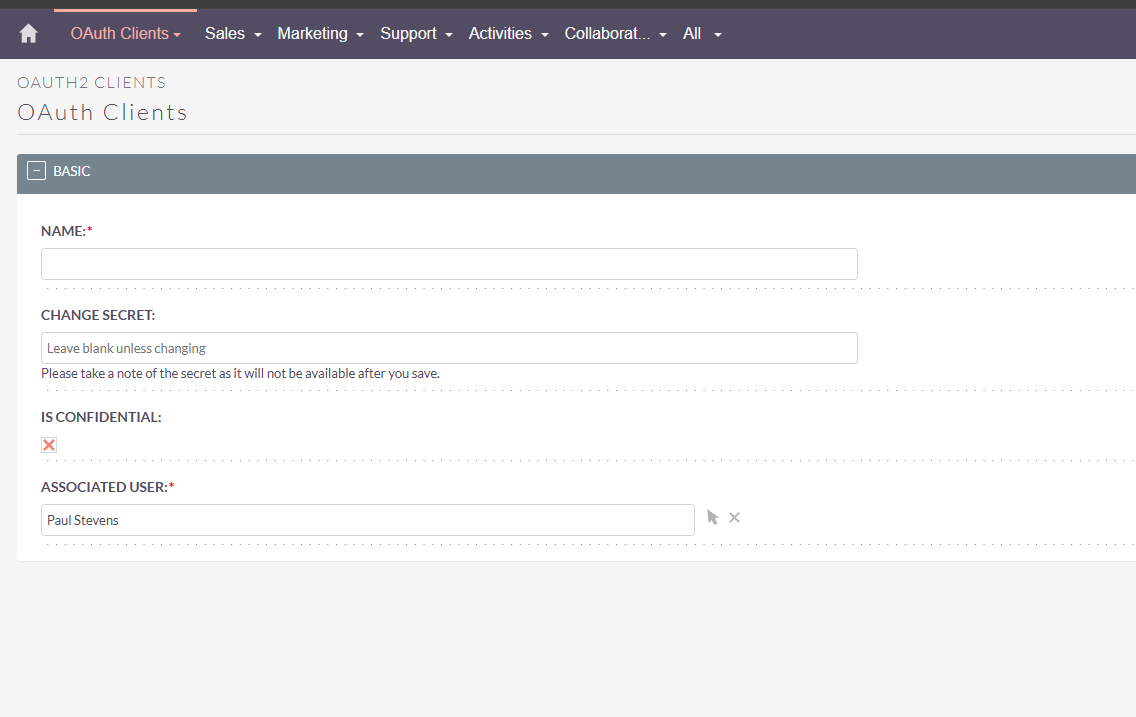Go to the home page icon
Screen dimensions: 1136x717
click(x=28, y=33)
